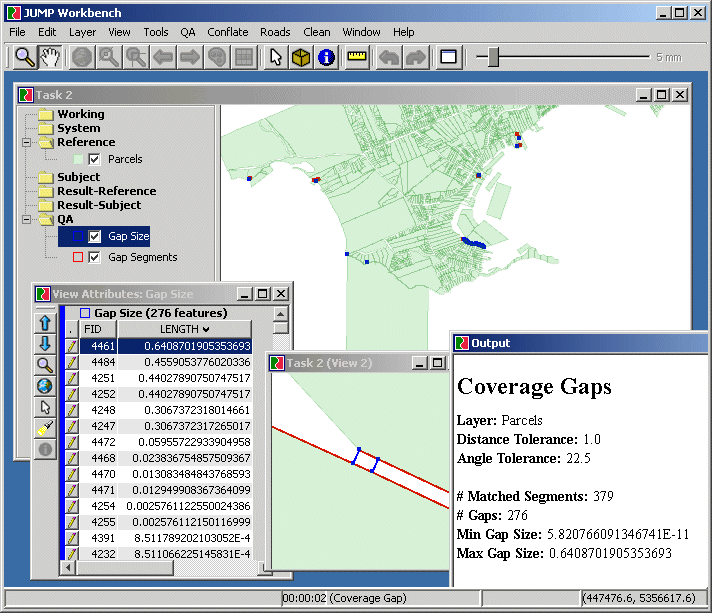This screenshot has width=712, height=613.
Task: Open the Edit menu
Action: (x=47, y=32)
